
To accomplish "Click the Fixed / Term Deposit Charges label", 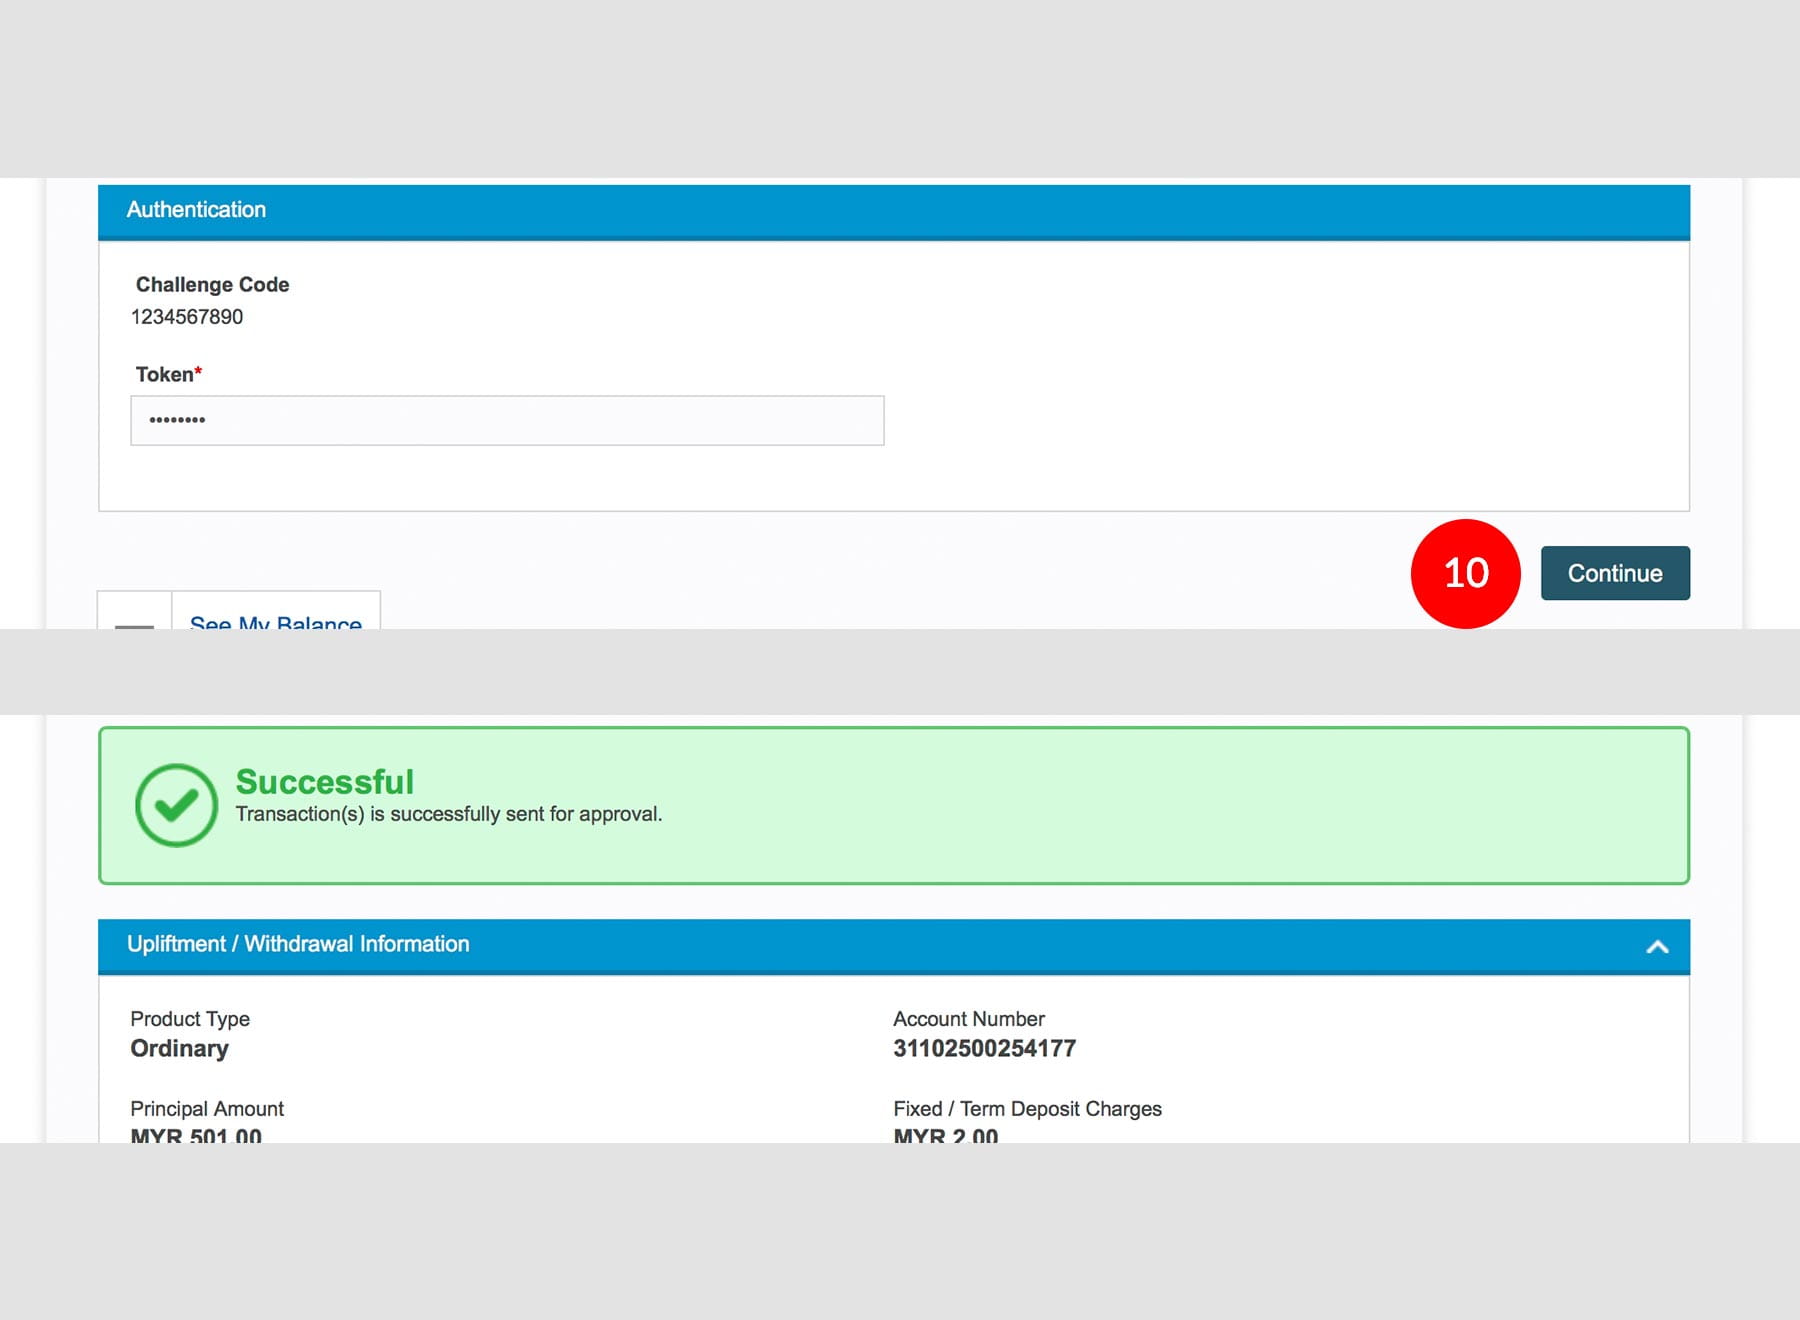I will [x=1027, y=1108].
